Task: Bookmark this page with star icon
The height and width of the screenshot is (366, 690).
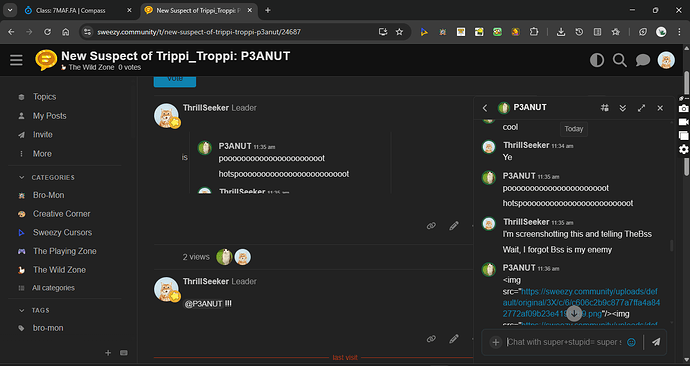Action: click(399, 32)
